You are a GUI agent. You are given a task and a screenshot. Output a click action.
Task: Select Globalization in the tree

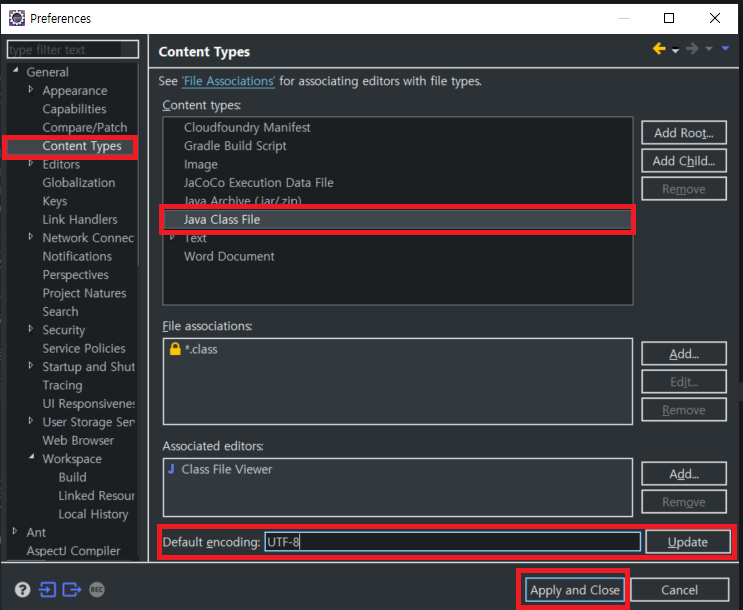[x=79, y=183]
